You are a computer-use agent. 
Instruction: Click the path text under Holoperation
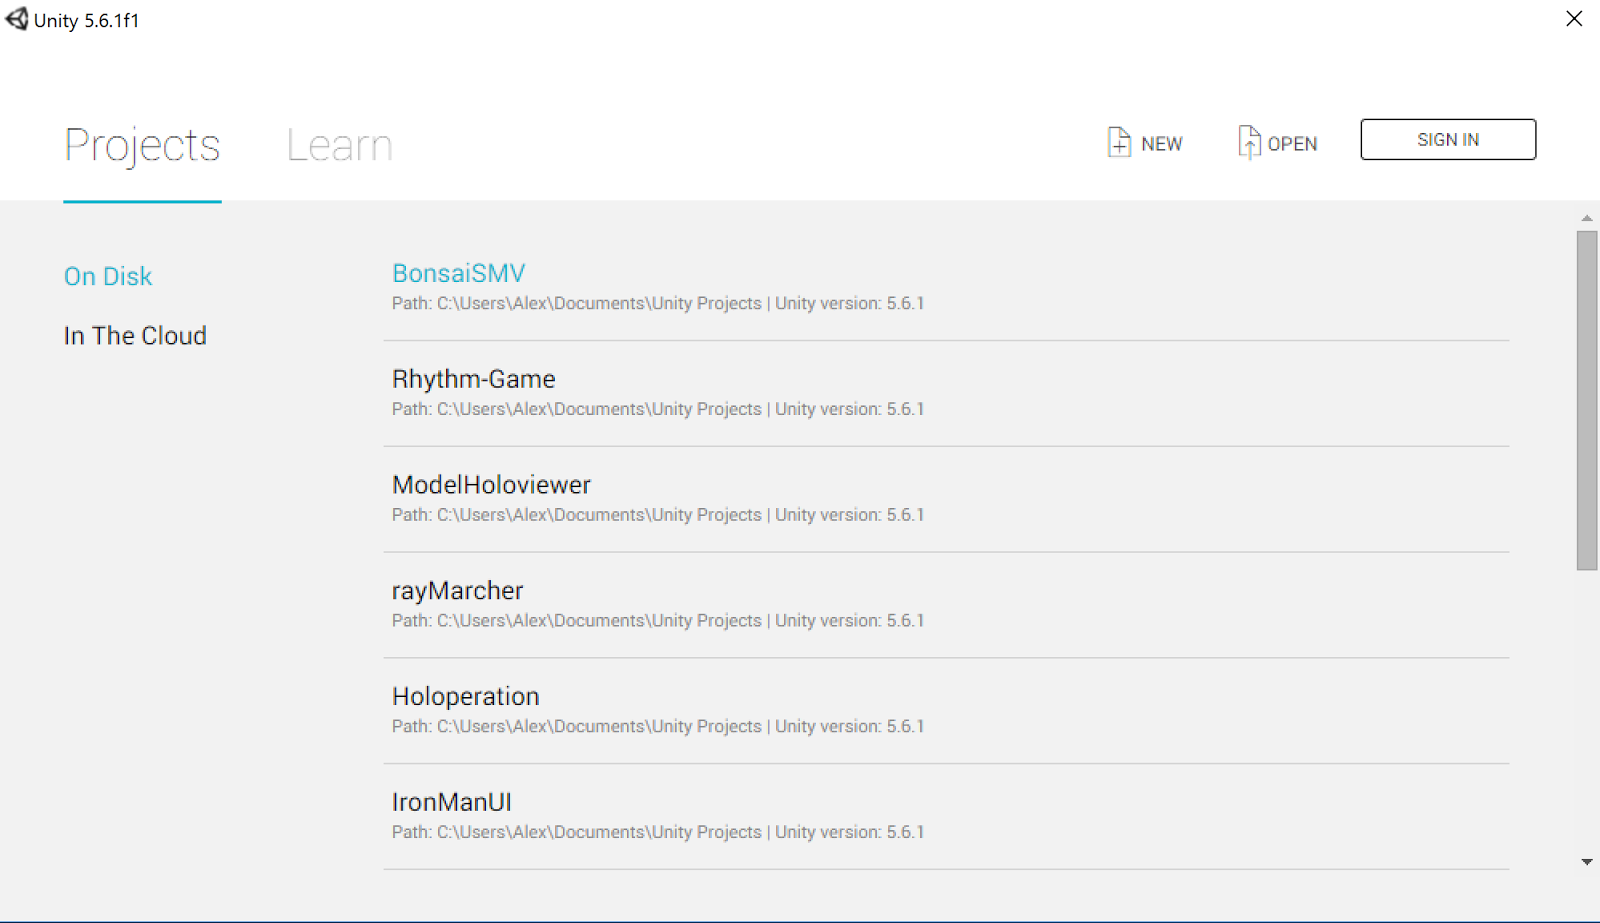tap(658, 727)
